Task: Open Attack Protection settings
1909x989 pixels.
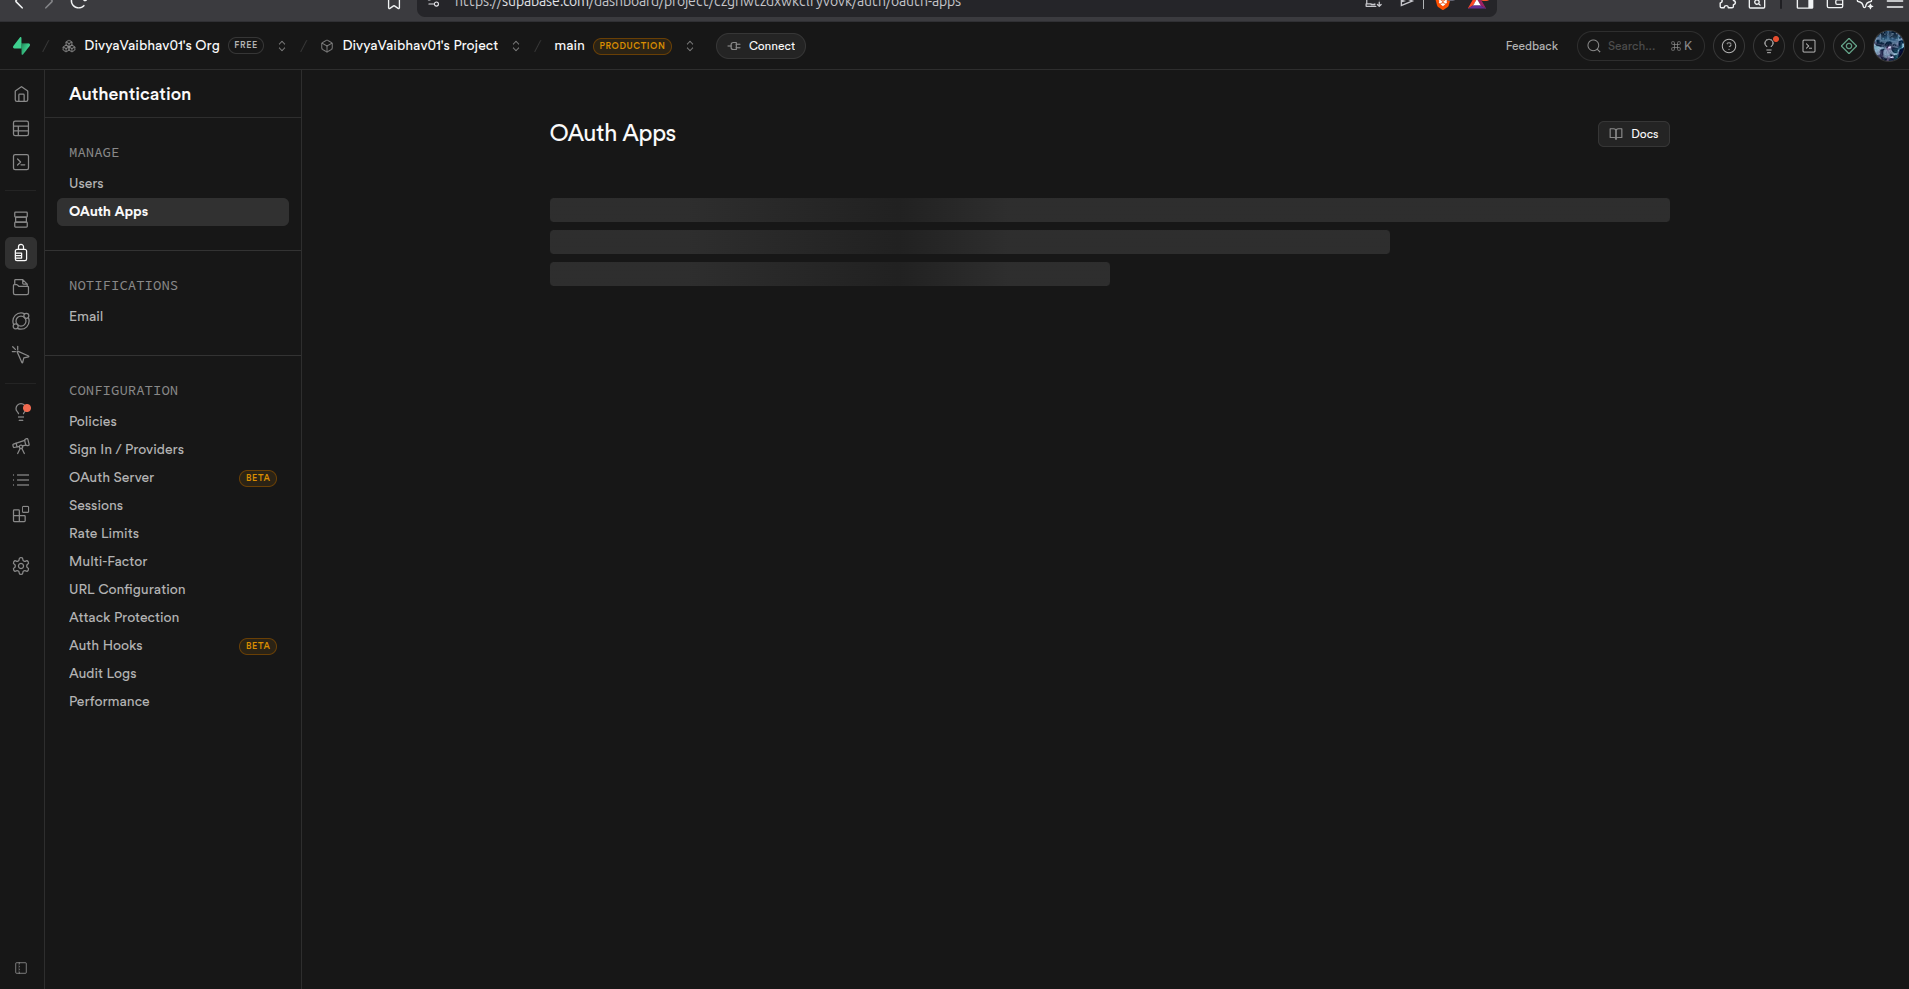Action: pyautogui.click(x=124, y=617)
